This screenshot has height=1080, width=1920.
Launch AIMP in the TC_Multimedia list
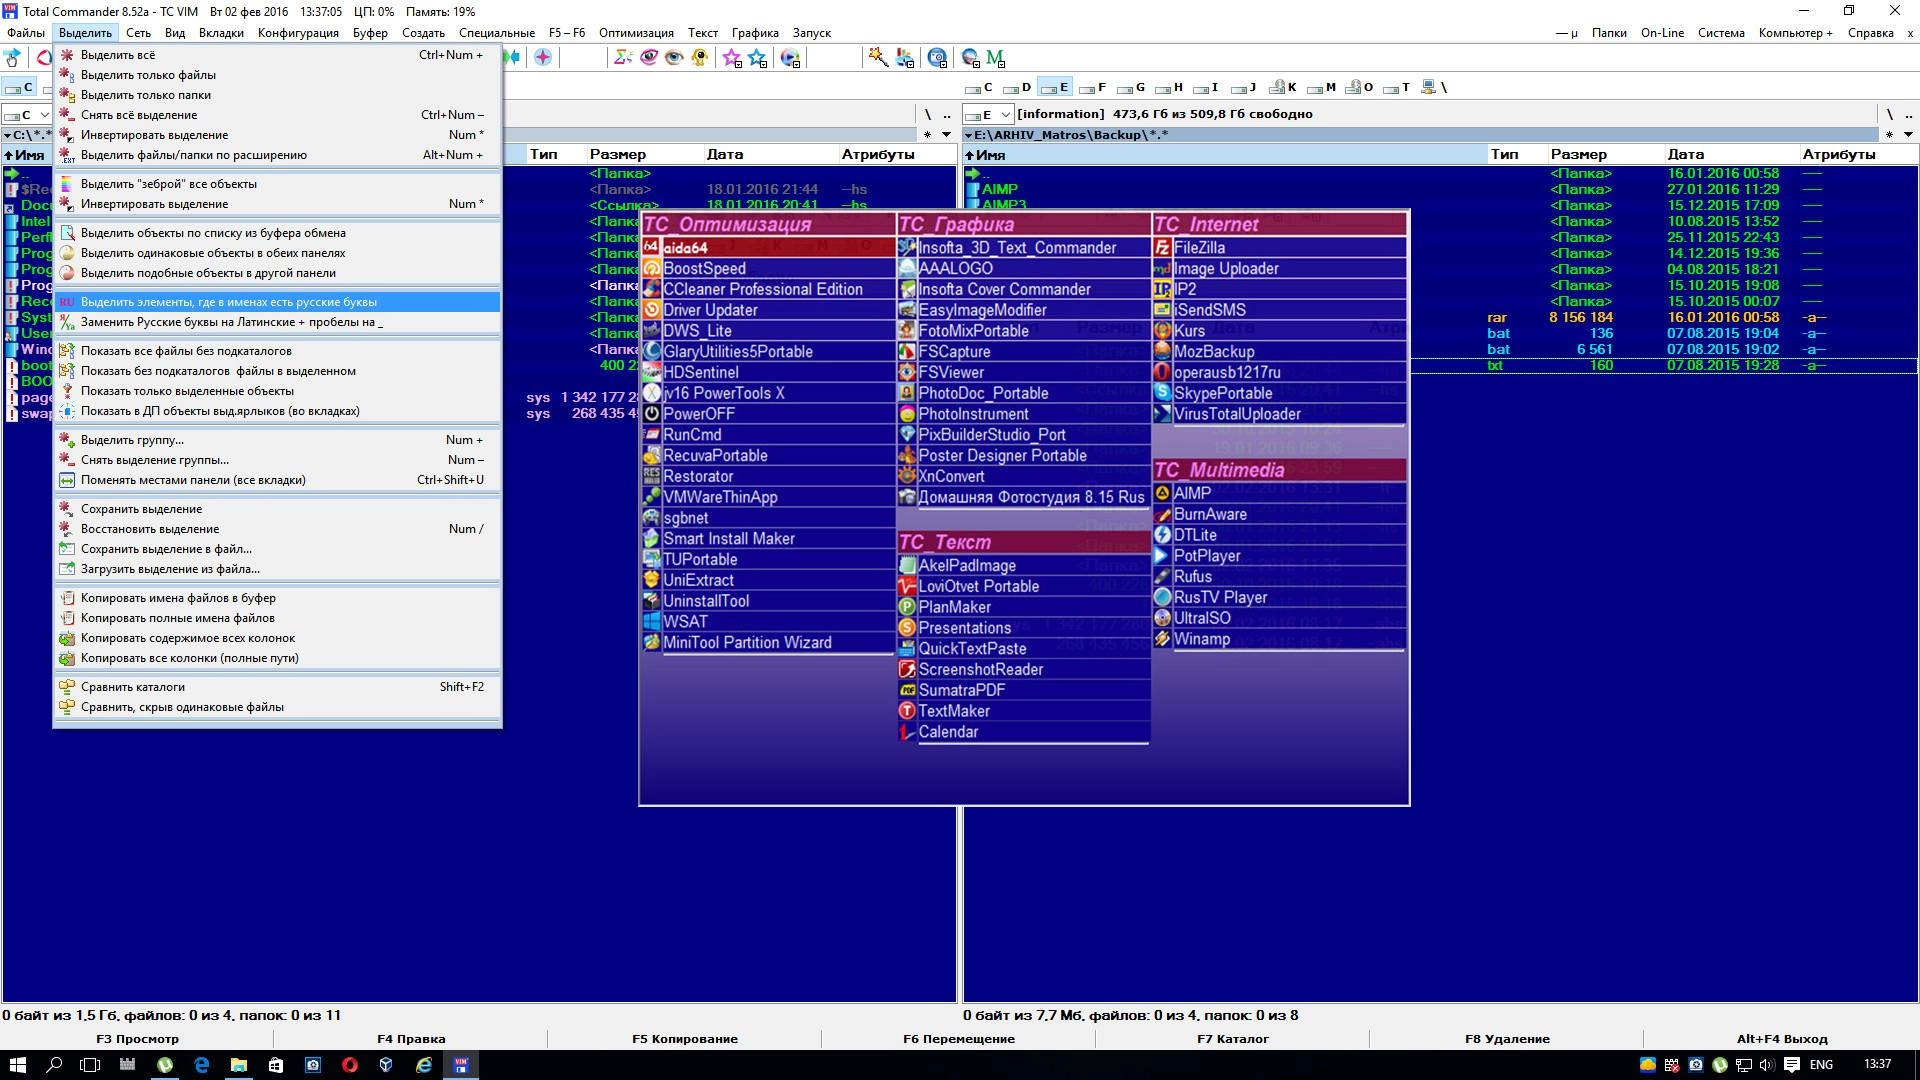[x=1279, y=493]
